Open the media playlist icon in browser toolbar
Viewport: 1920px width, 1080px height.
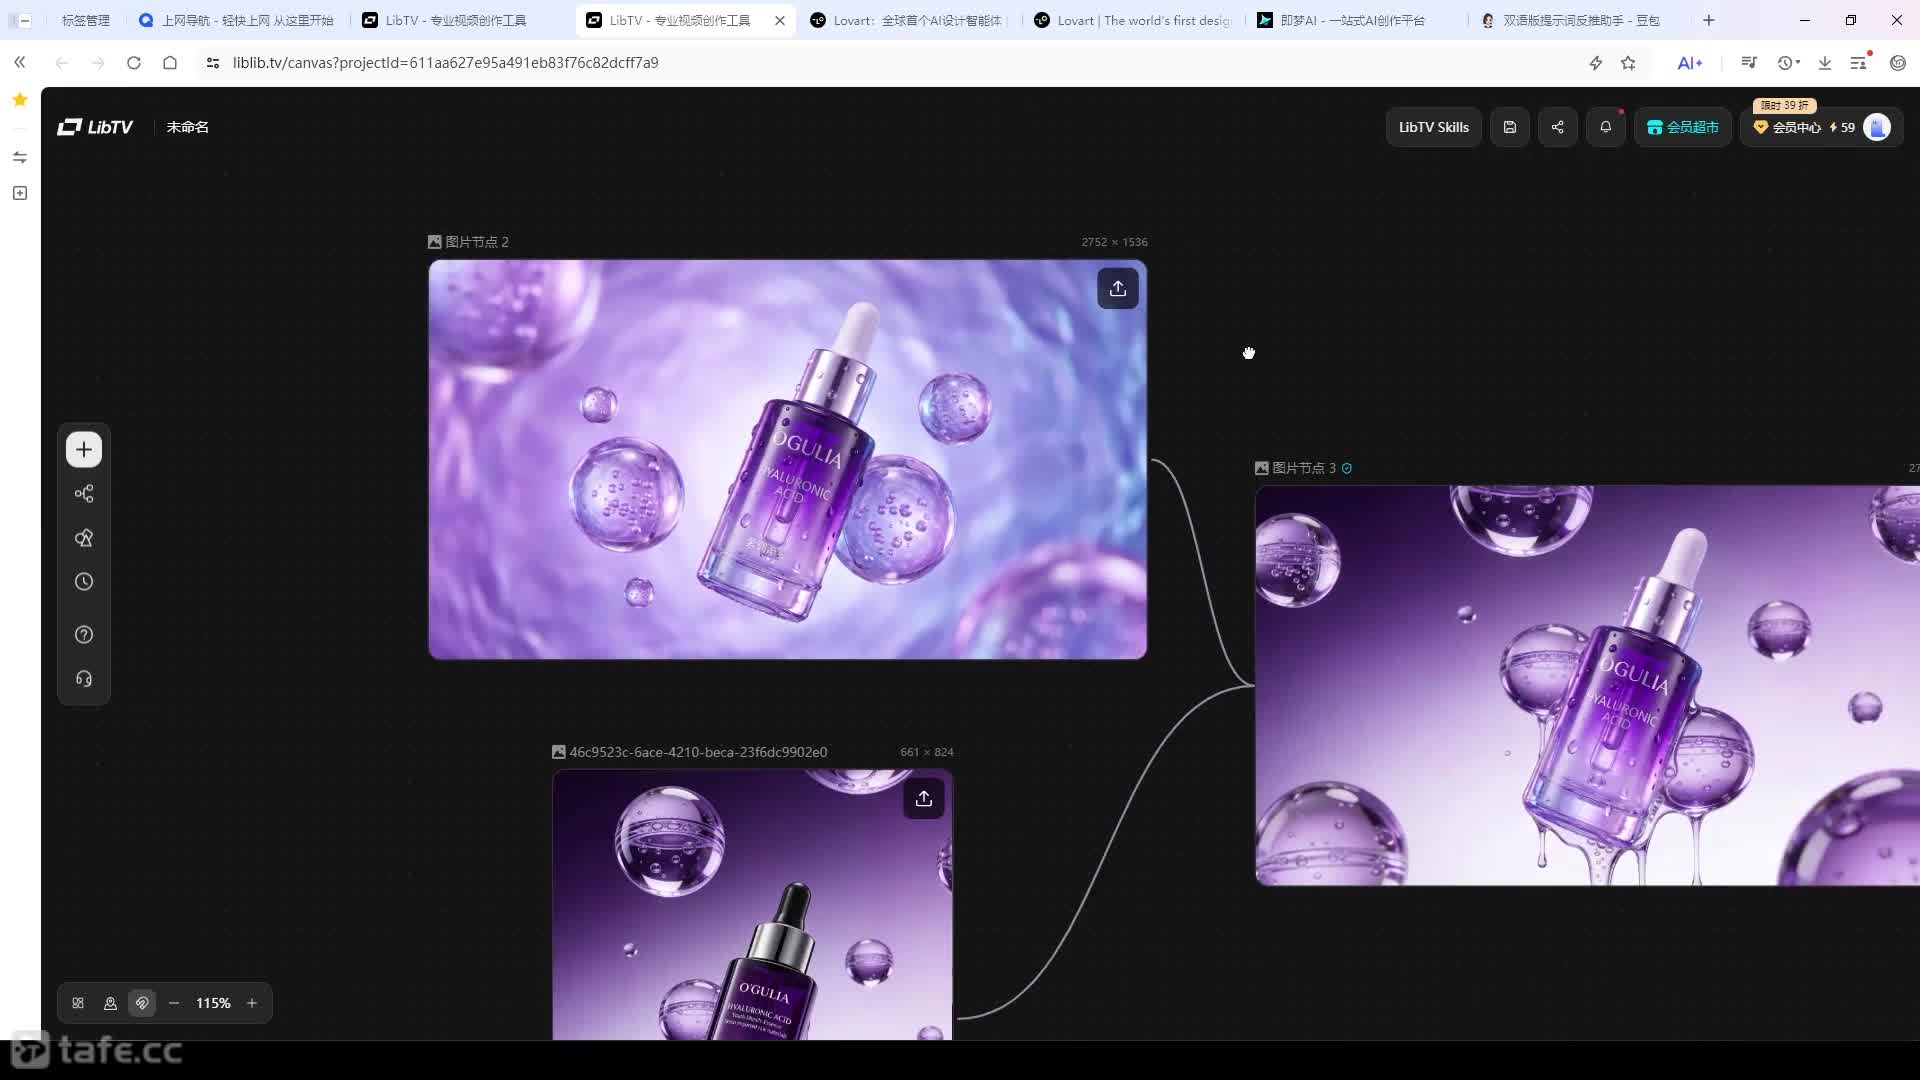pos(1749,62)
